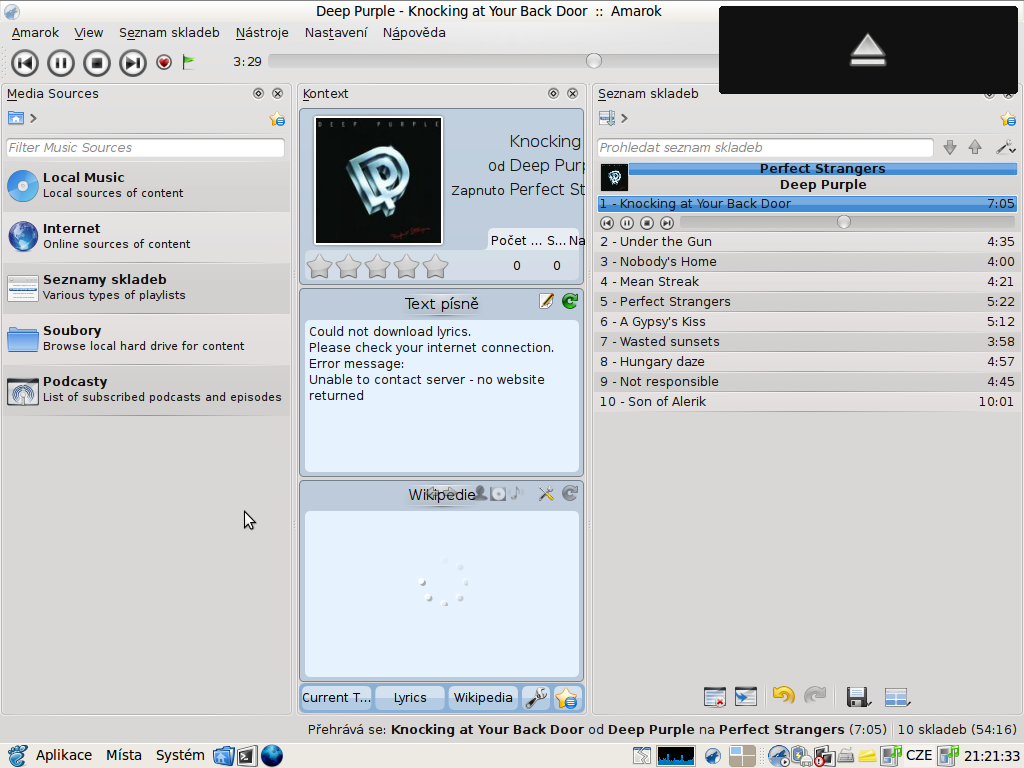Switch to Current Track applet tab

click(336, 697)
